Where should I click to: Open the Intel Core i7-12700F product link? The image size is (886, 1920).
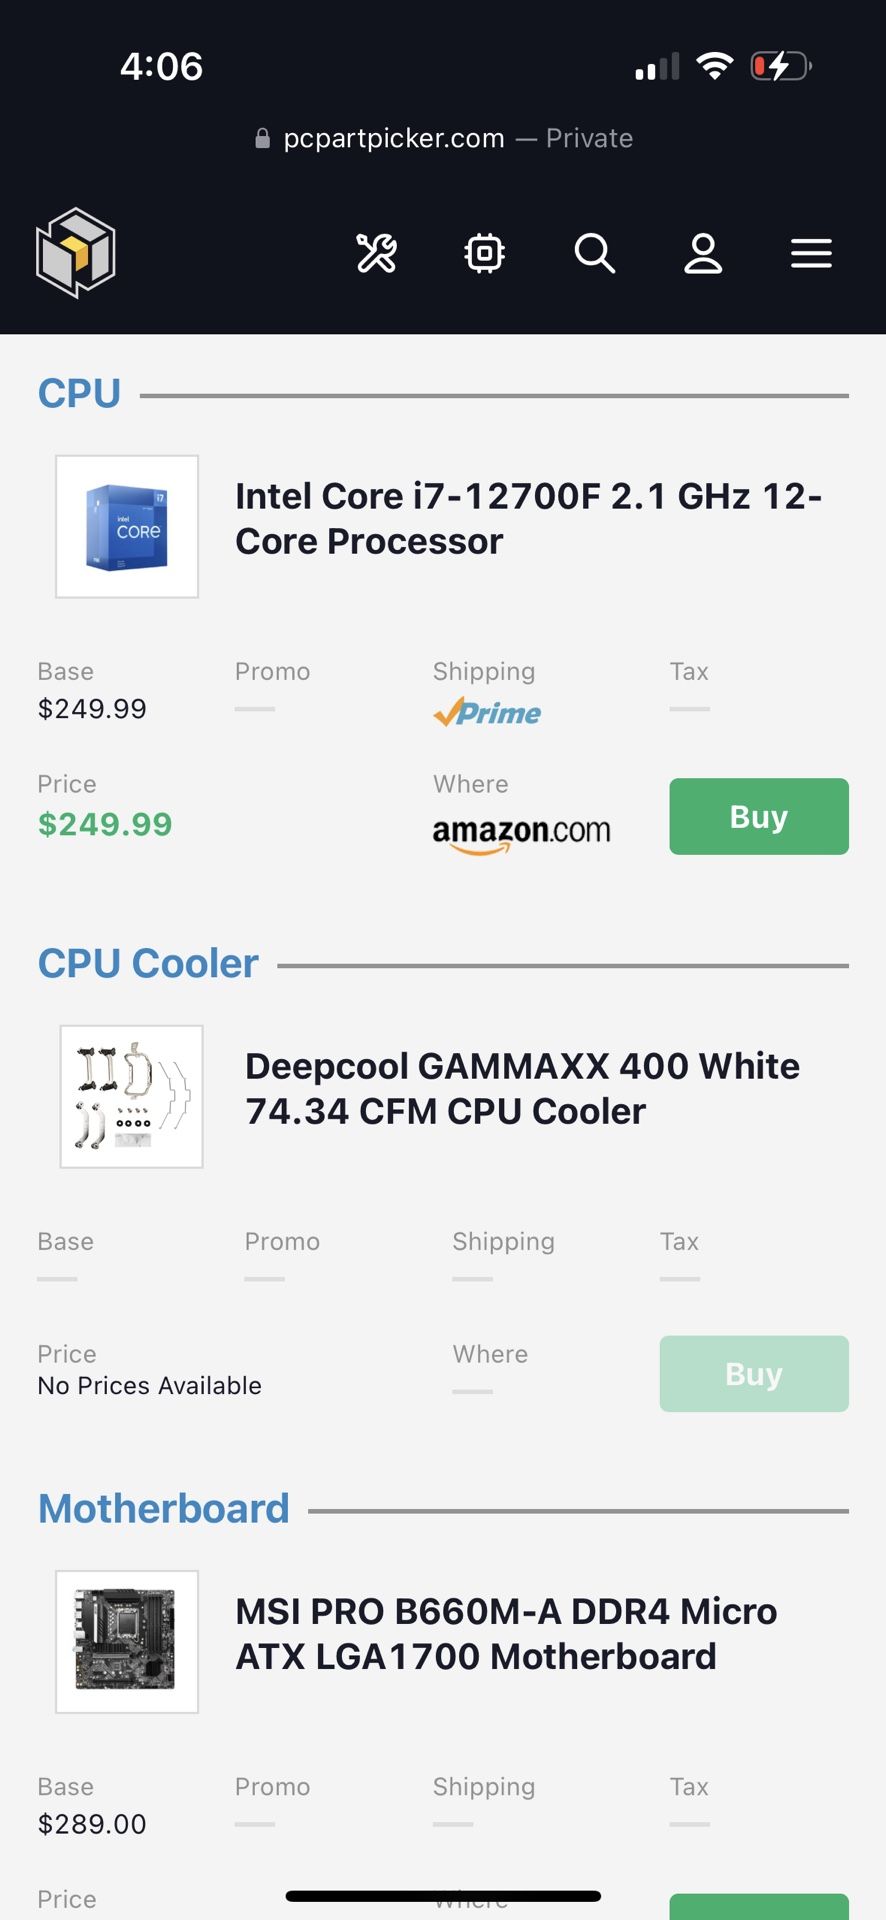coord(529,518)
